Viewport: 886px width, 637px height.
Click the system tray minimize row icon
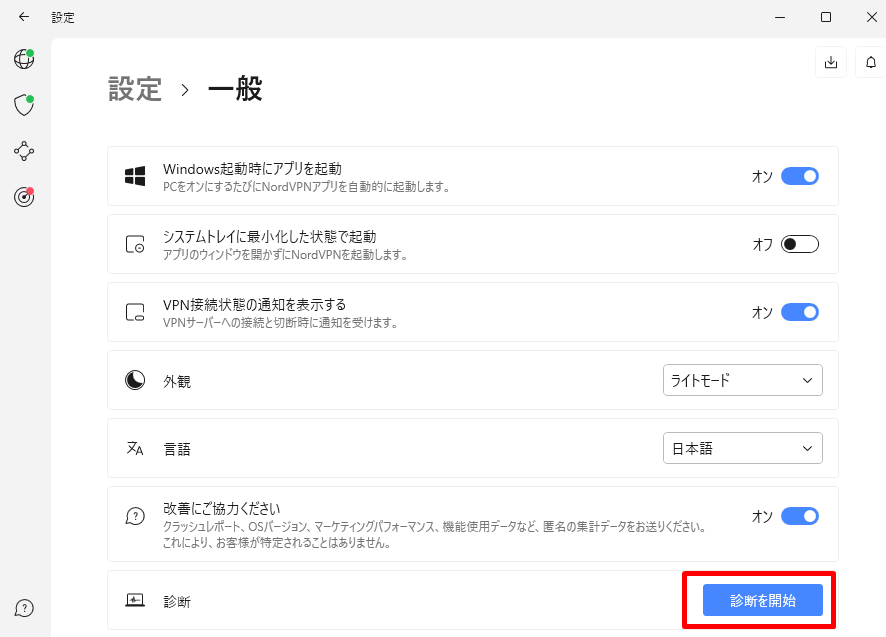[x=135, y=244]
